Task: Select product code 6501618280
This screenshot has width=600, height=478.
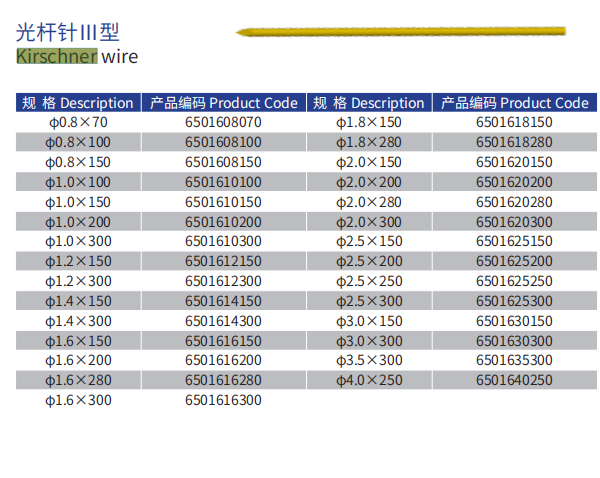Action: [514, 142]
